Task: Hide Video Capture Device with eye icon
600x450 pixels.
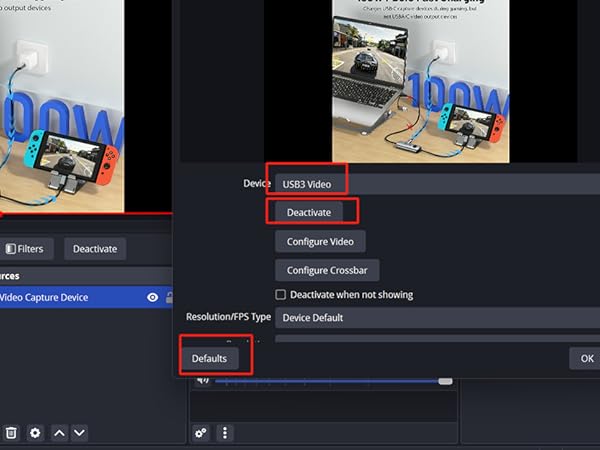Action: tap(152, 297)
